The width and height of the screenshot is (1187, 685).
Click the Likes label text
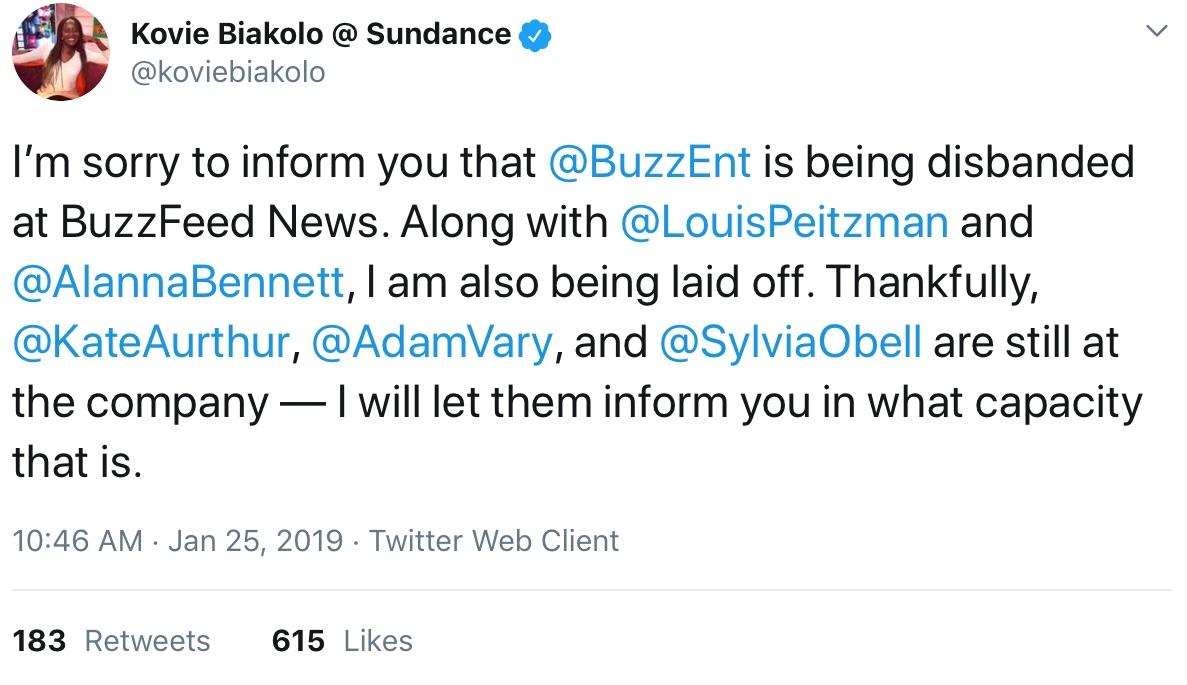click(x=378, y=640)
